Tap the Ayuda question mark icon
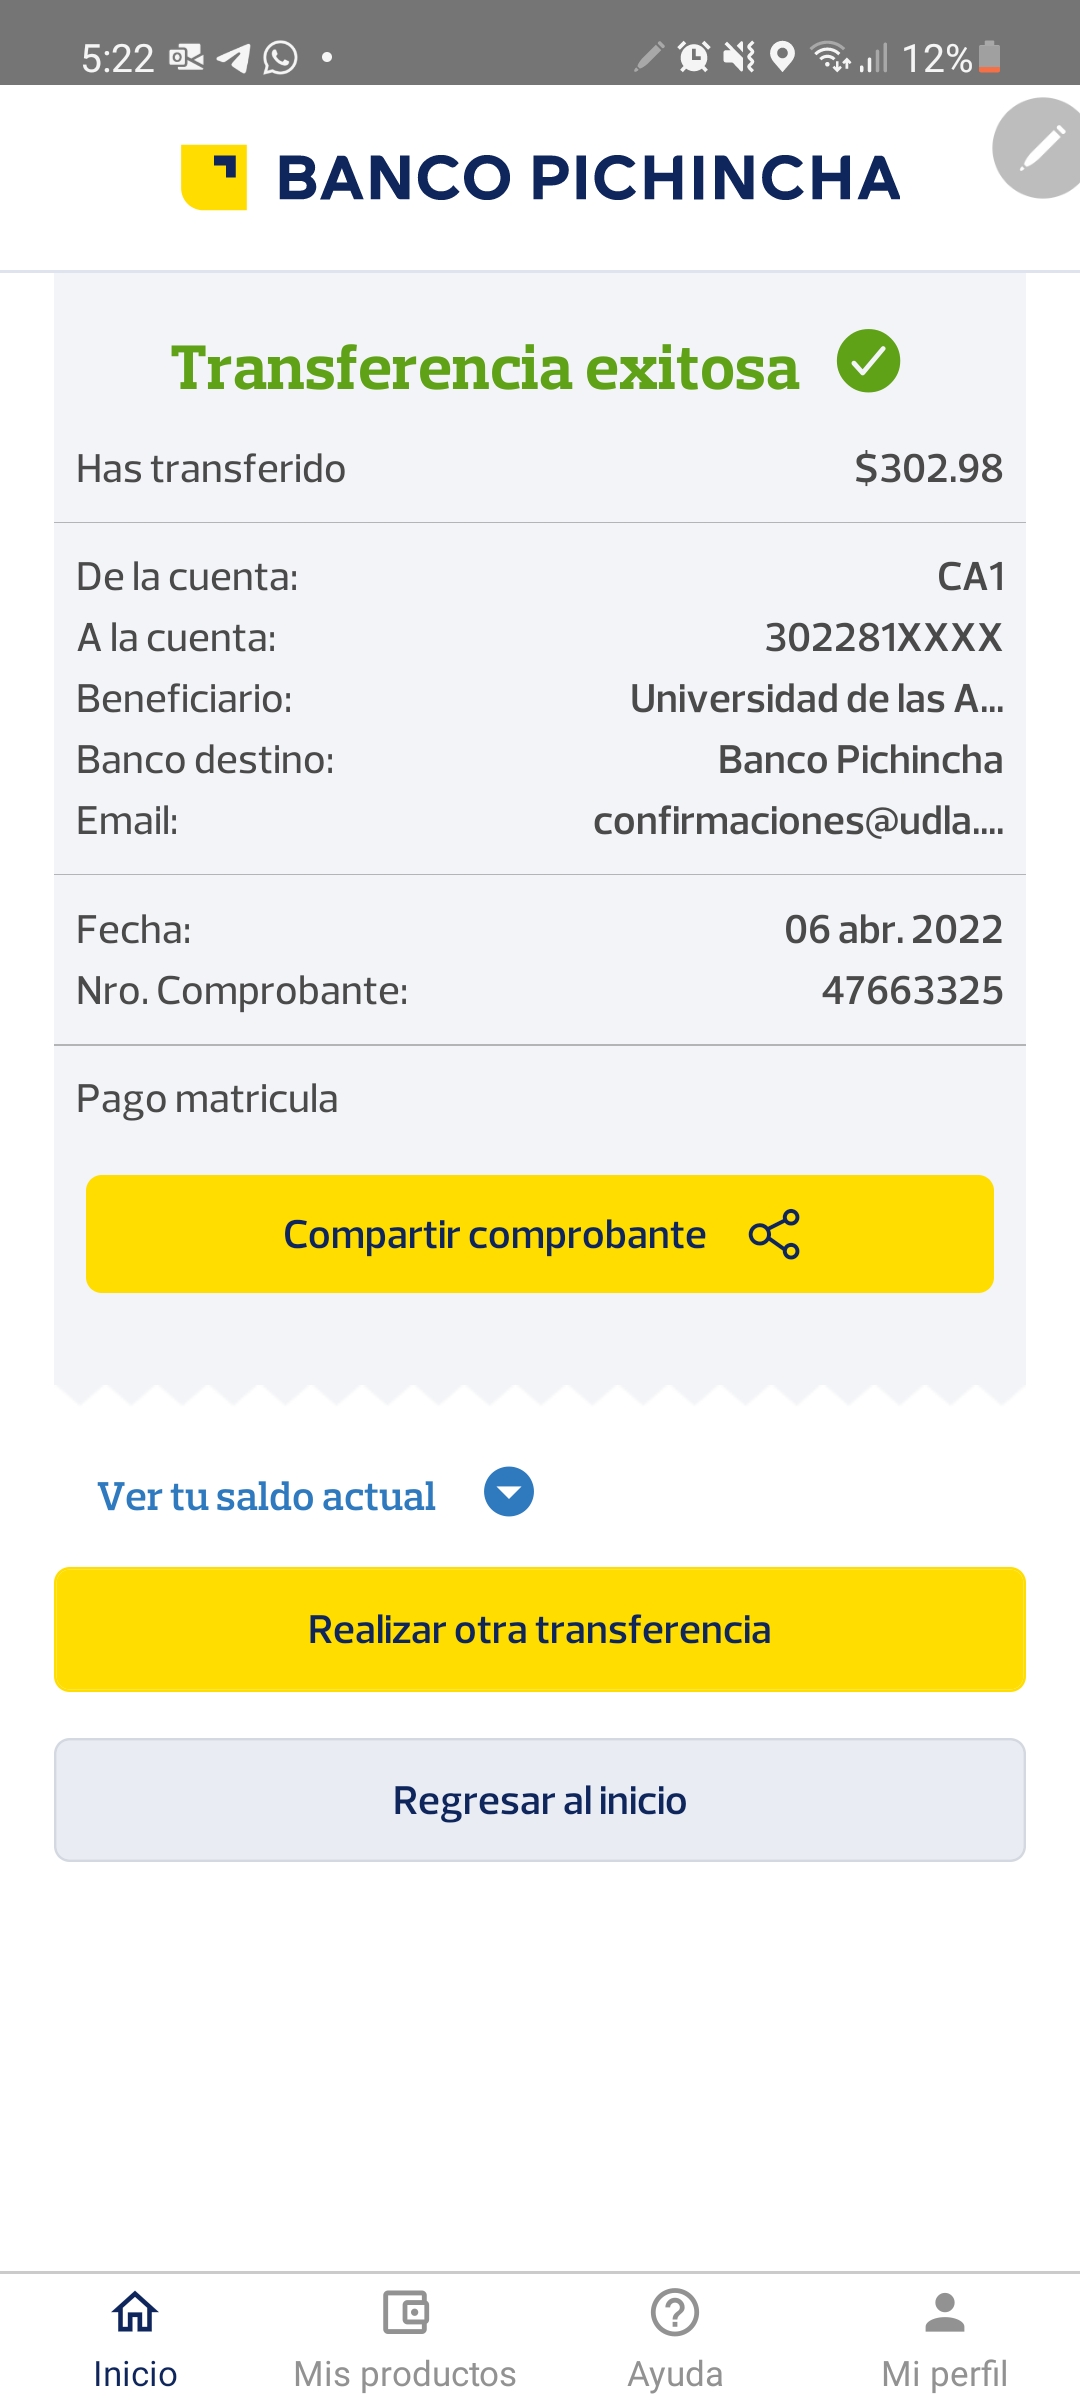Image resolution: width=1080 pixels, height=2400 pixels. click(675, 2312)
